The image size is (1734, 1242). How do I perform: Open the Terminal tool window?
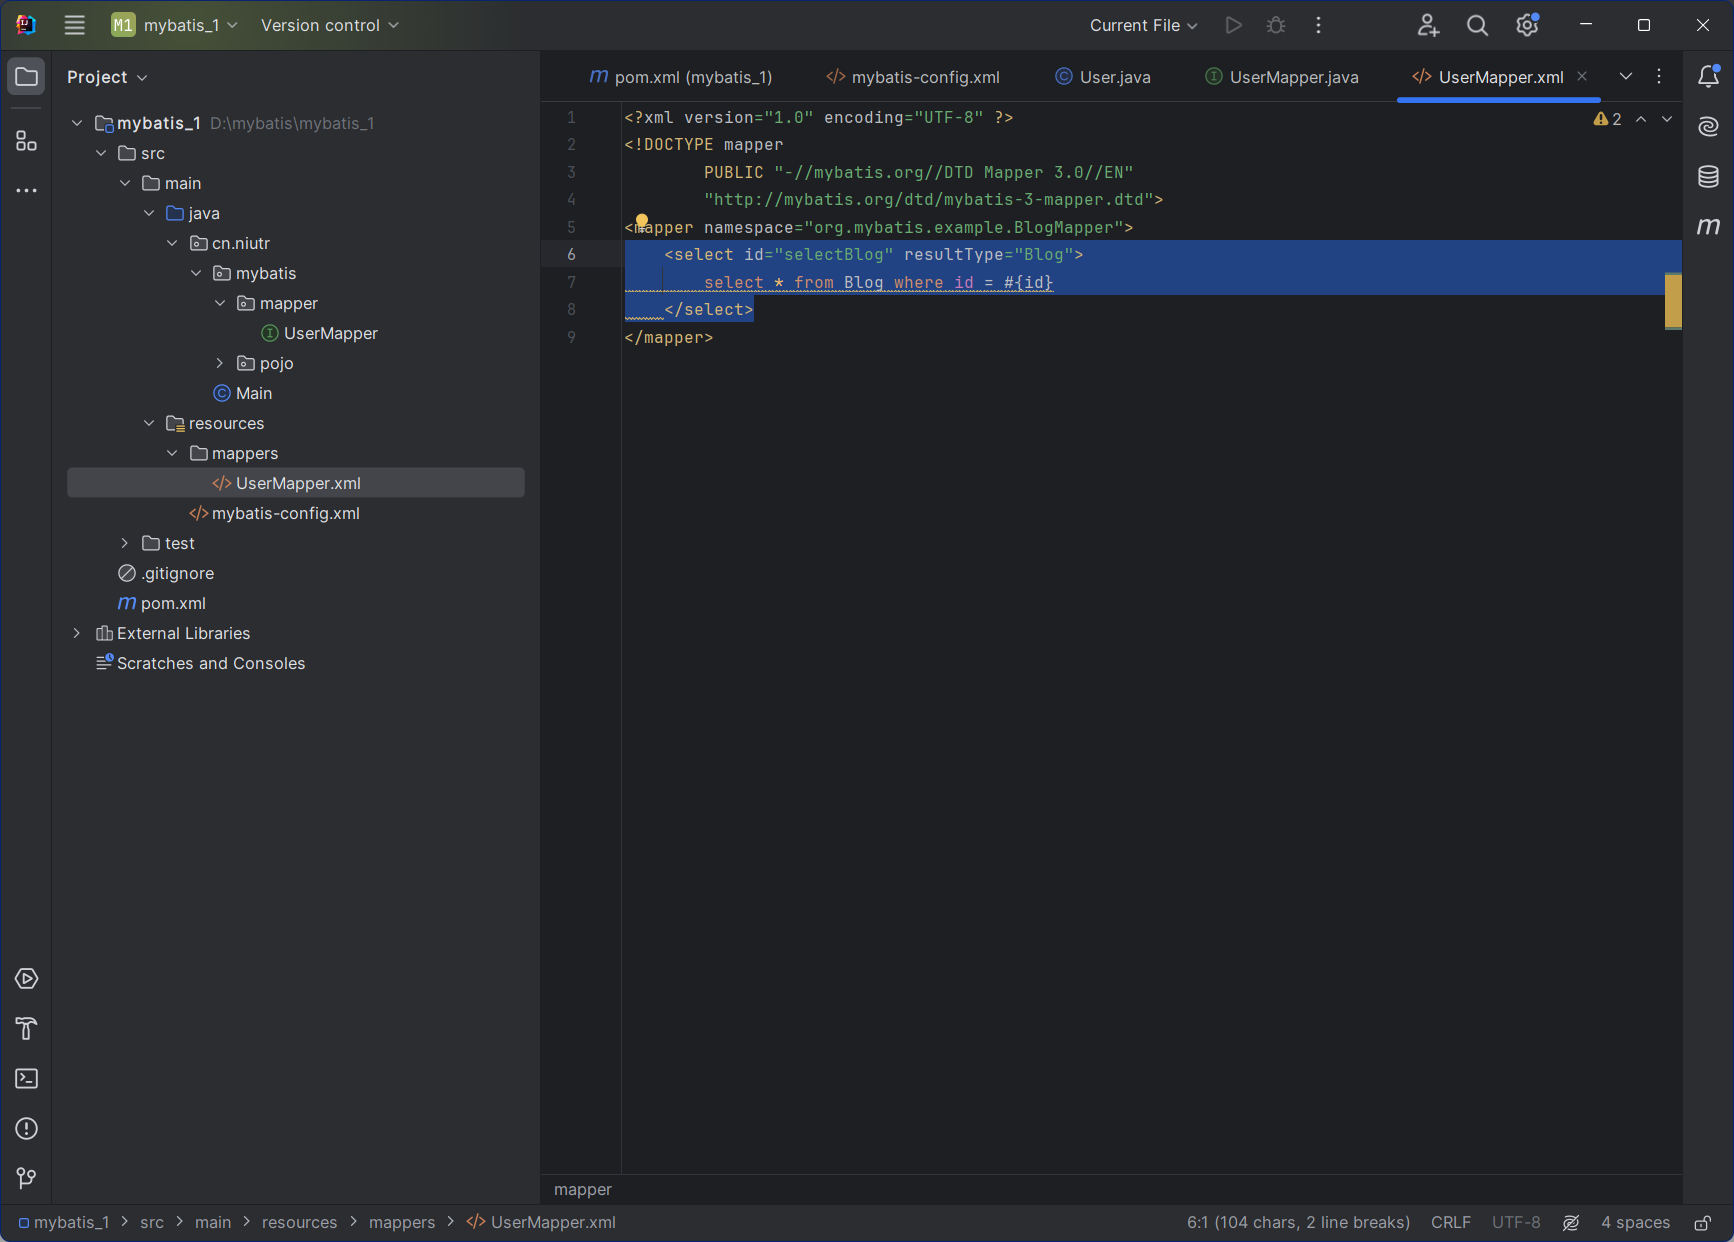pos(27,1079)
